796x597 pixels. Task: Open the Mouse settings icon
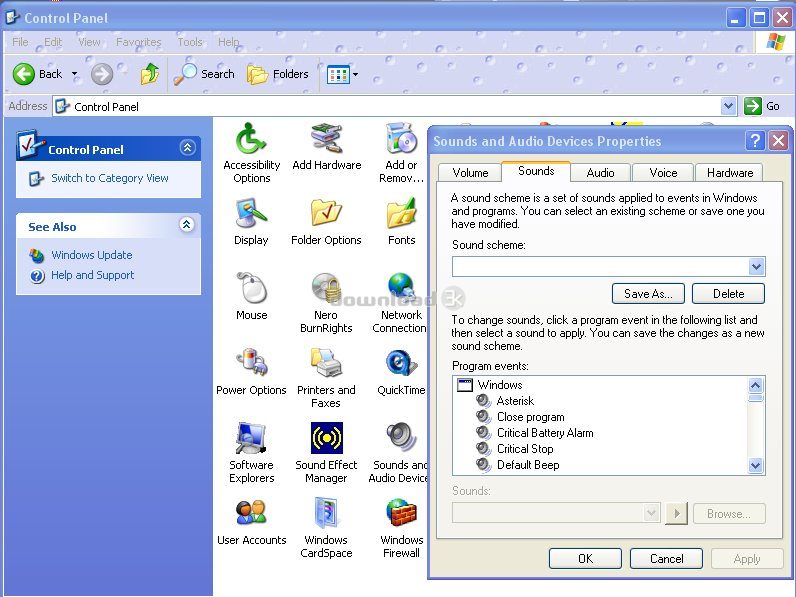pos(251,296)
